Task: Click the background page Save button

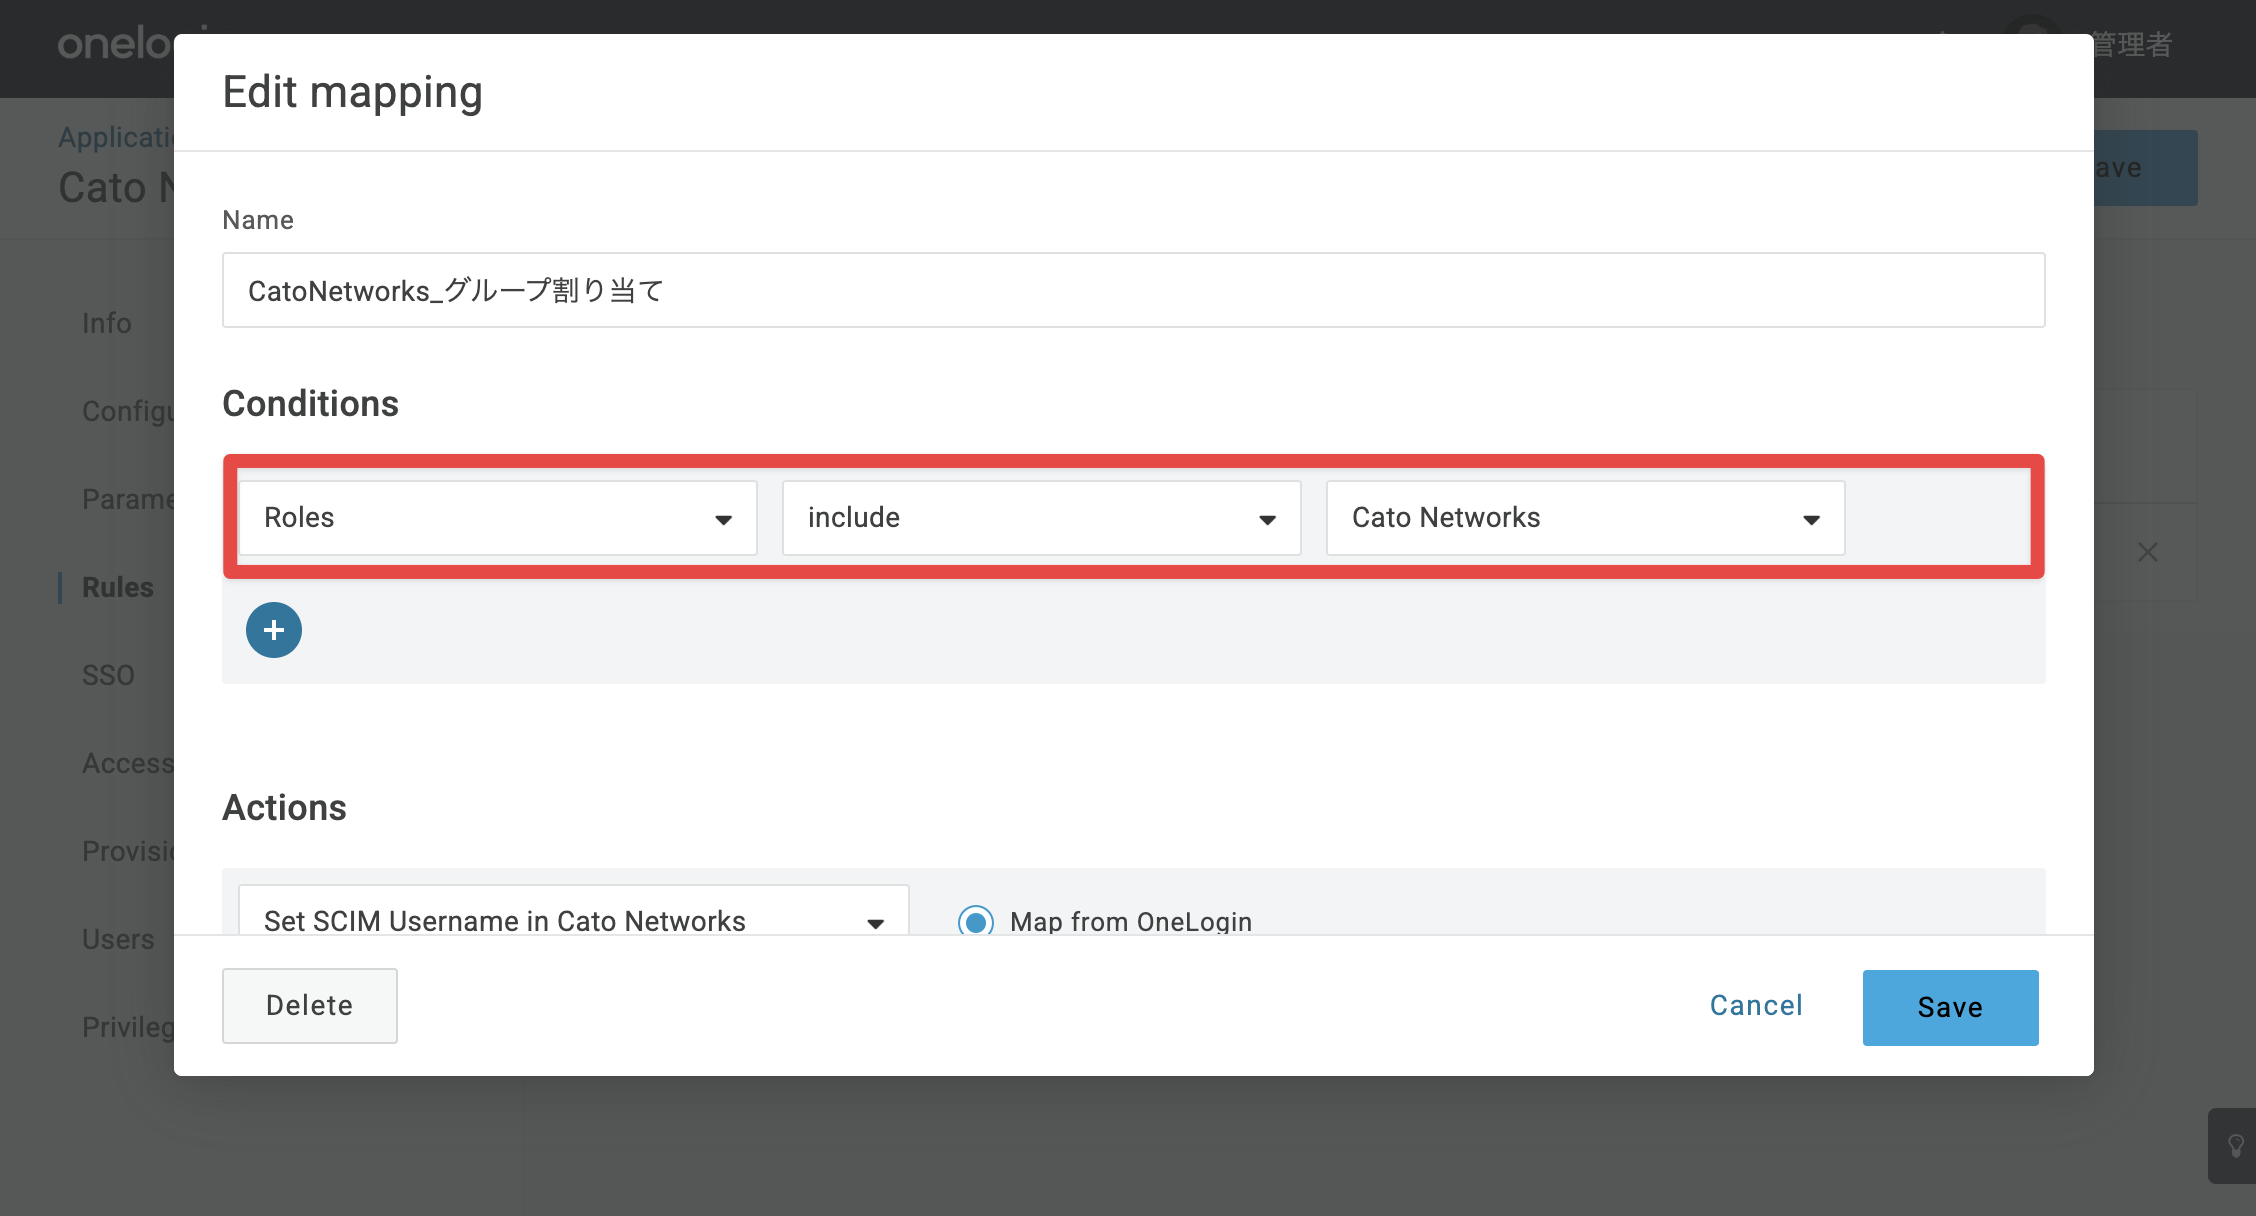Action: pyautogui.click(x=2146, y=168)
